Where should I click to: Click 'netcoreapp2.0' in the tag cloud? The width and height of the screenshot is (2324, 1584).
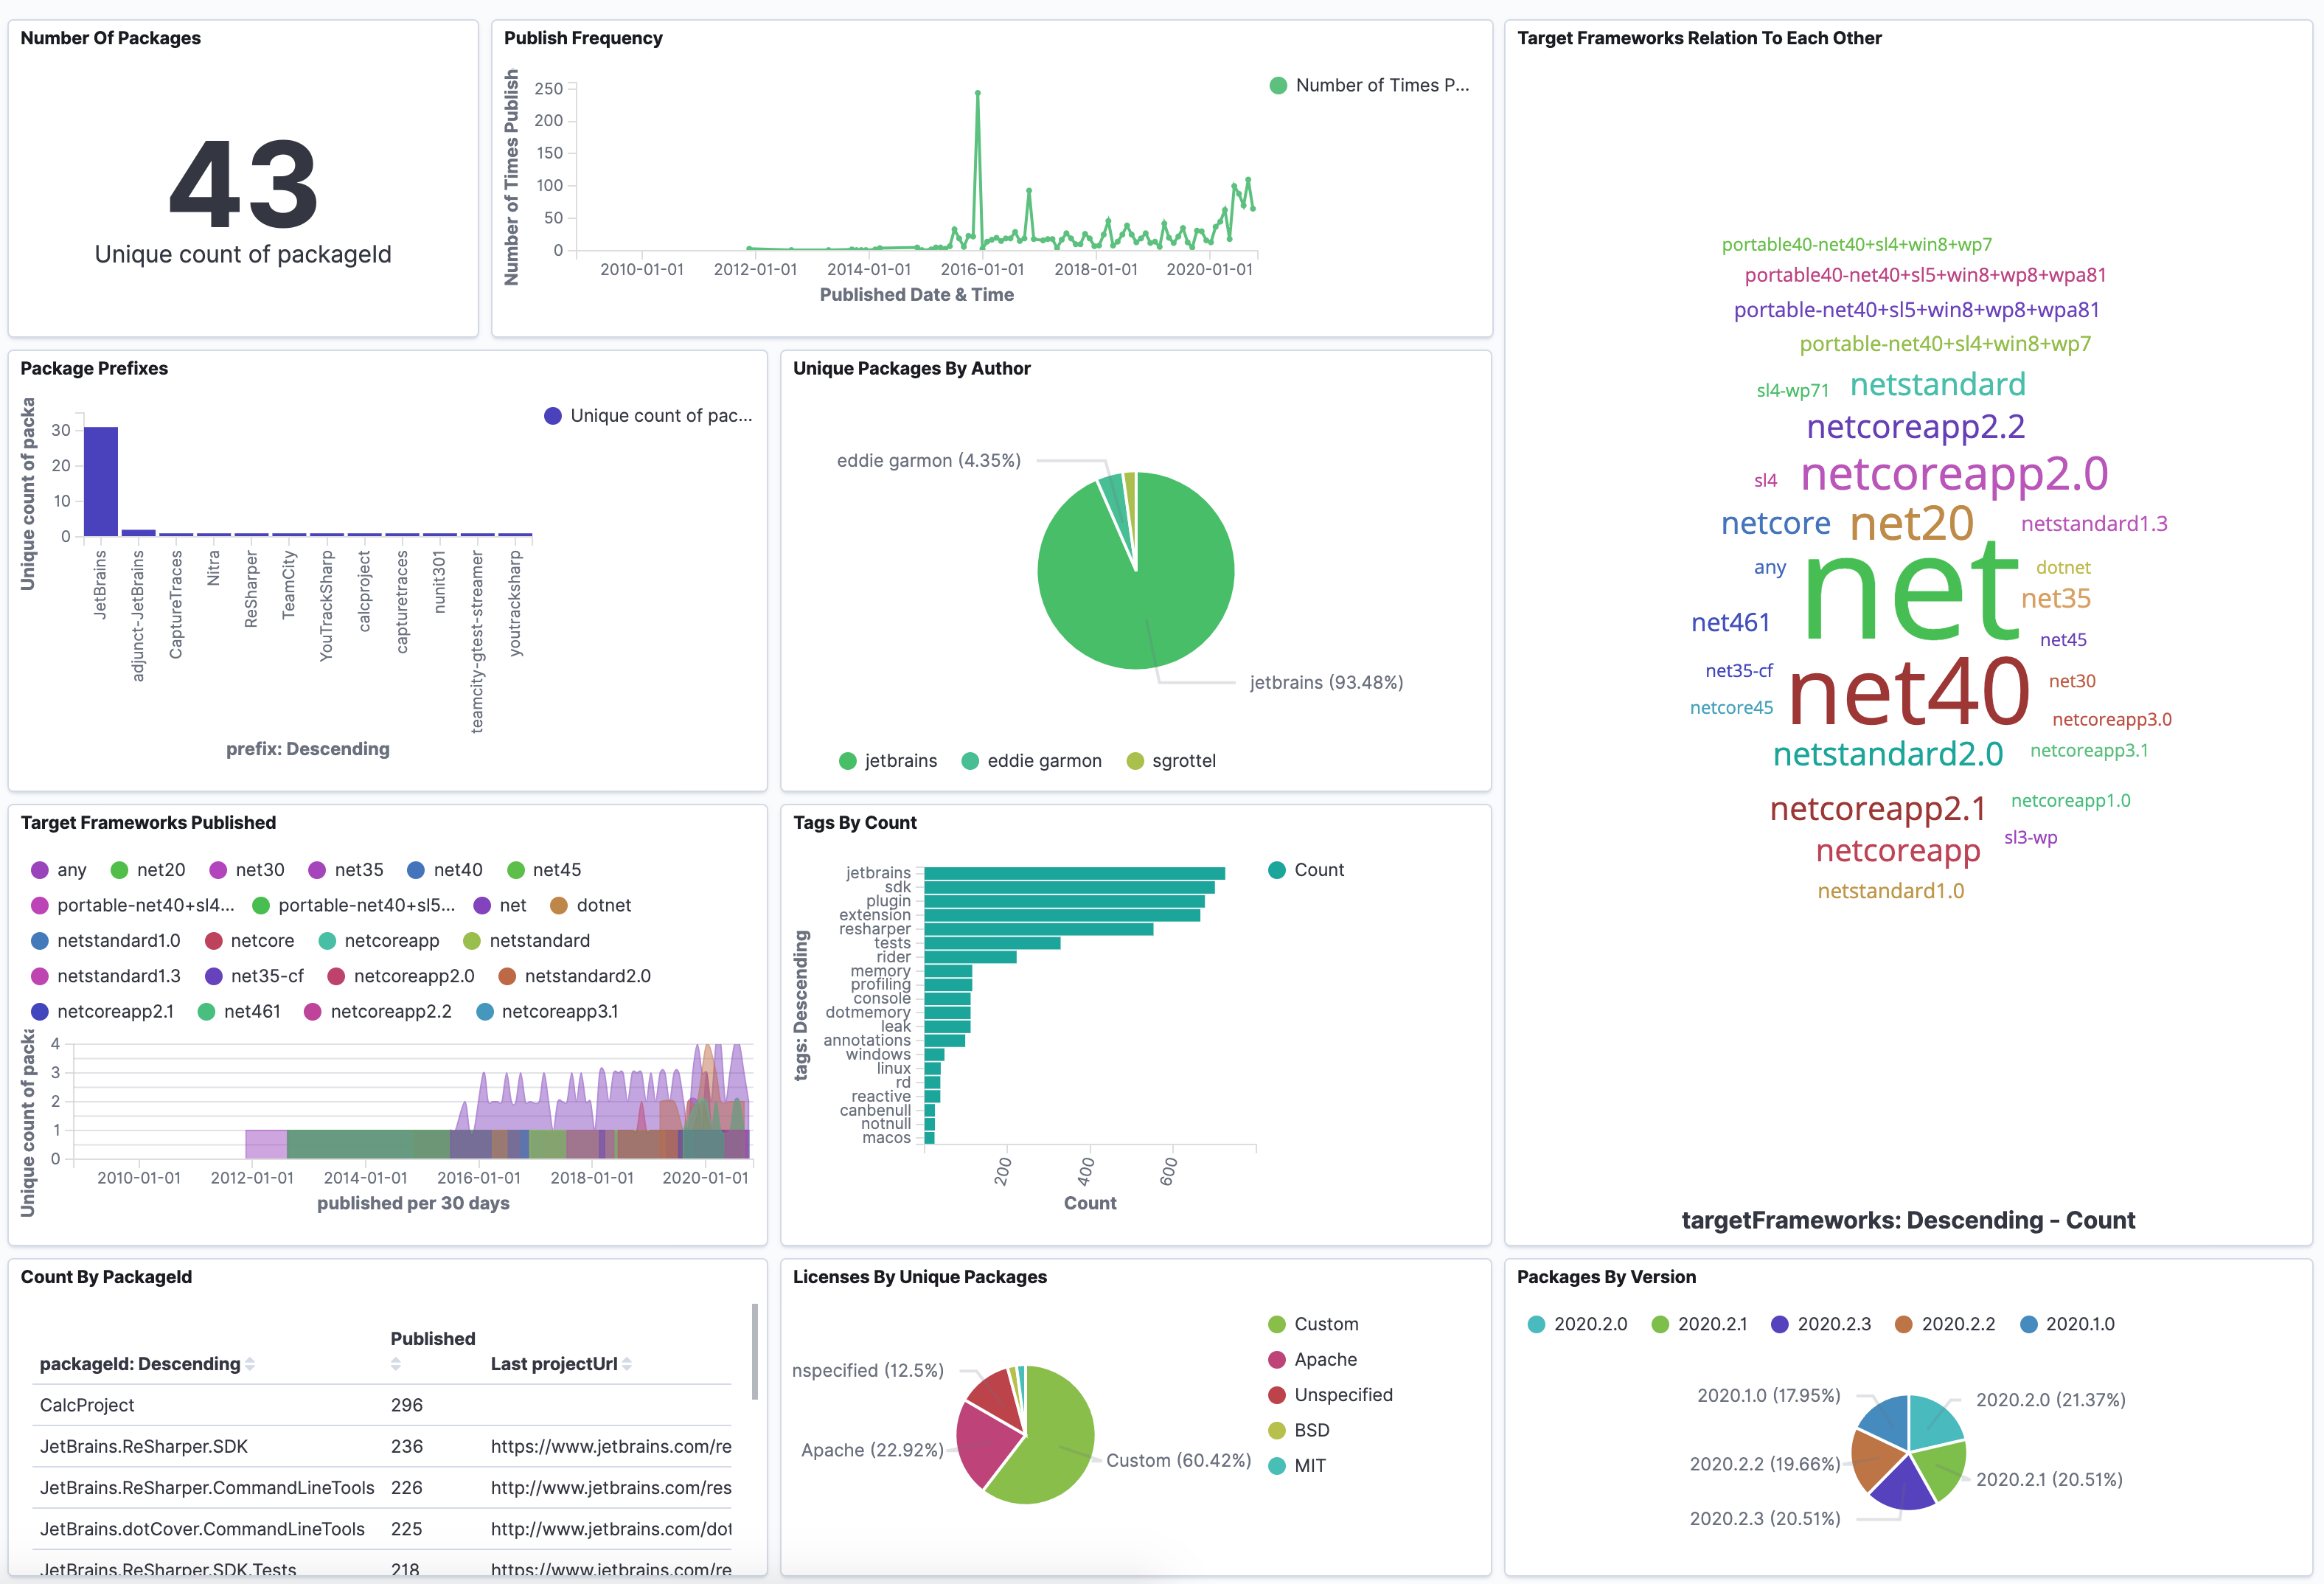(x=1954, y=474)
